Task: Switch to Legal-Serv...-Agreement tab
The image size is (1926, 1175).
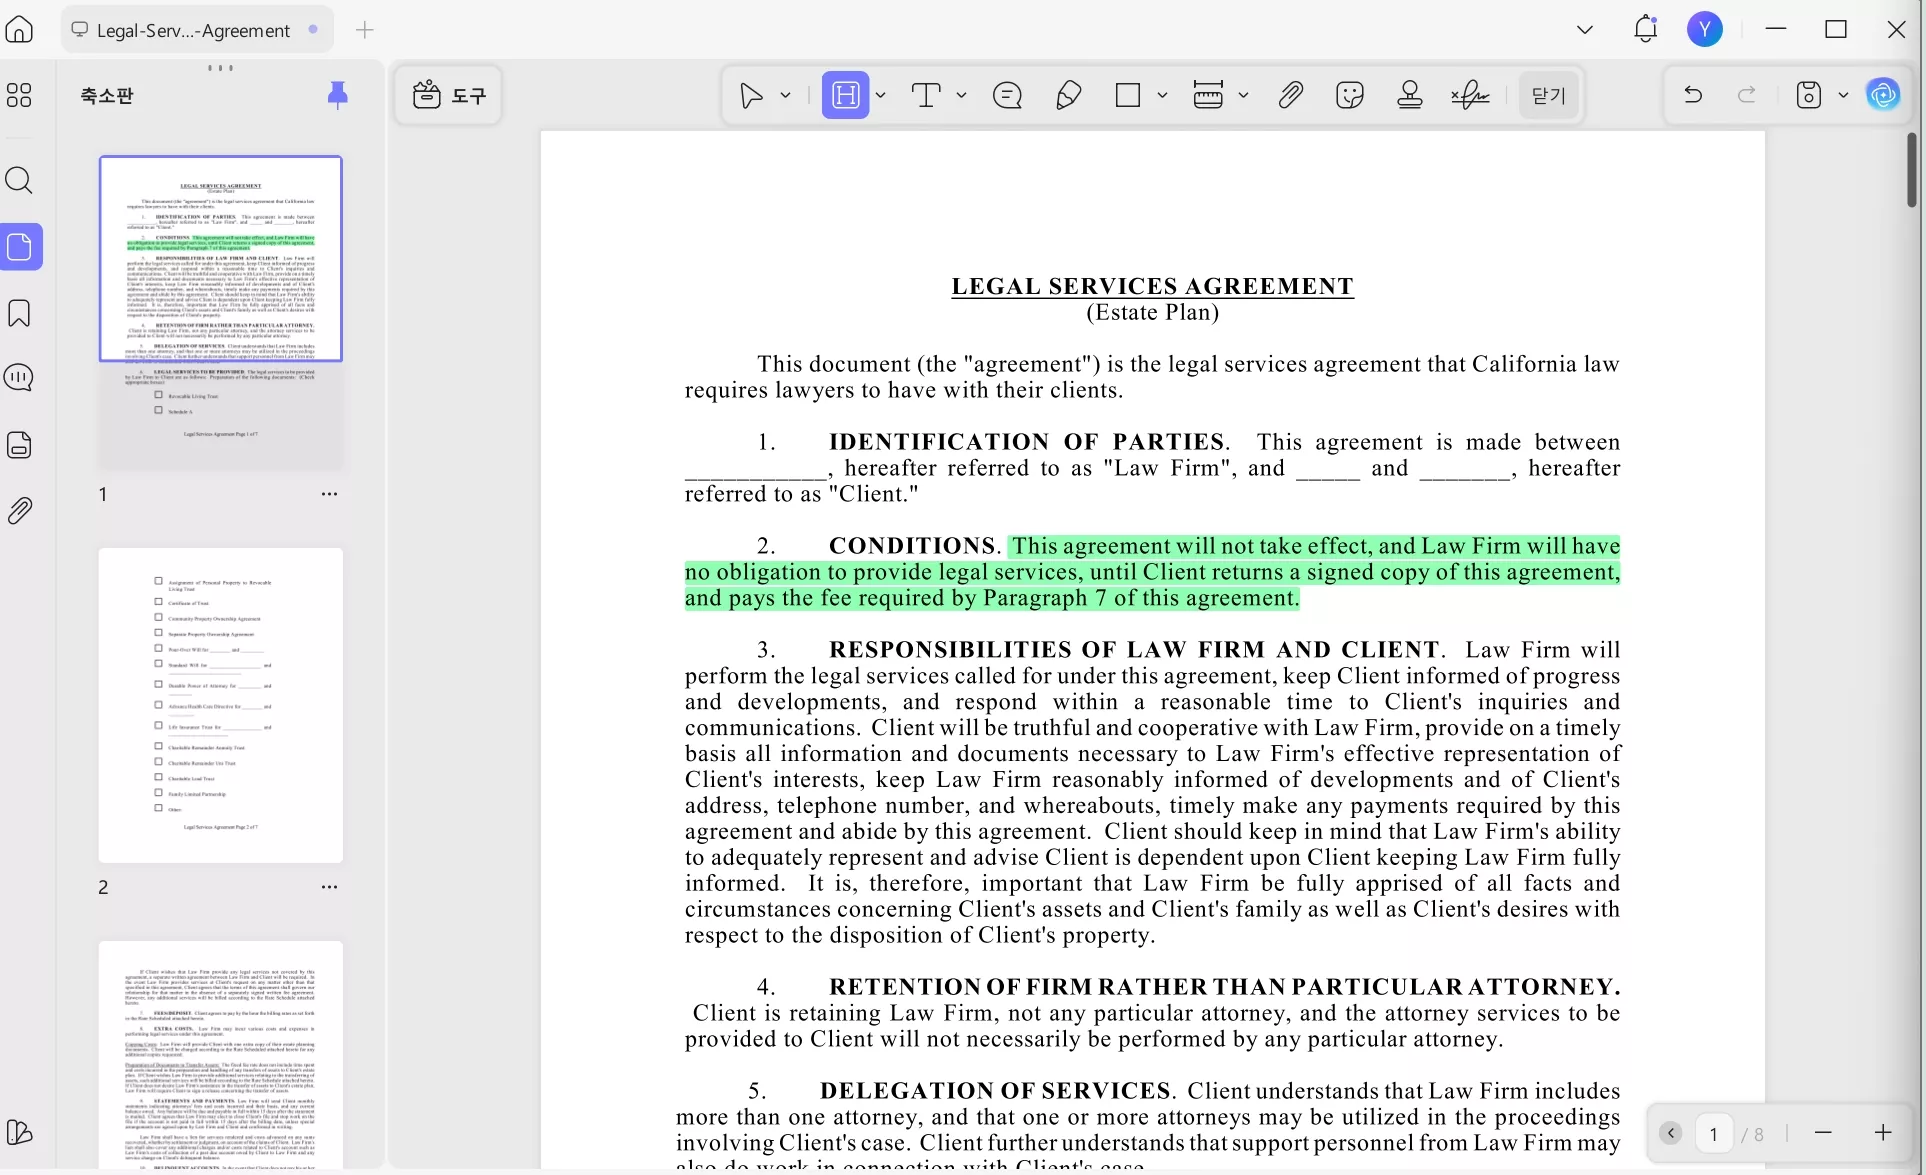Action: coord(194,30)
